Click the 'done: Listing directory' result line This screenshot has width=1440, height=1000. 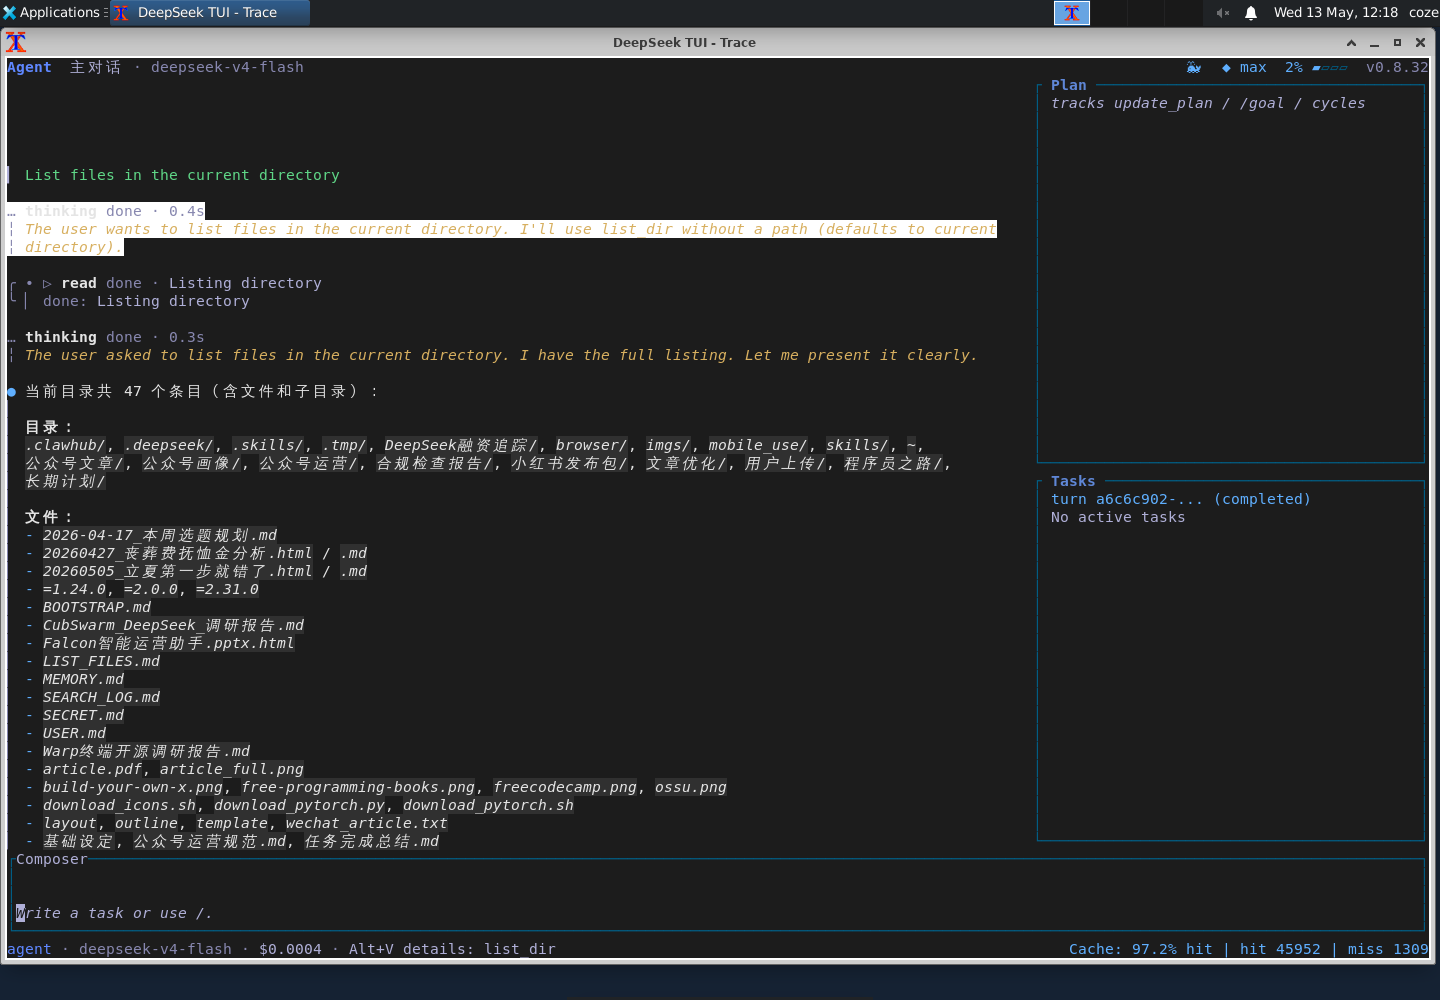click(146, 301)
